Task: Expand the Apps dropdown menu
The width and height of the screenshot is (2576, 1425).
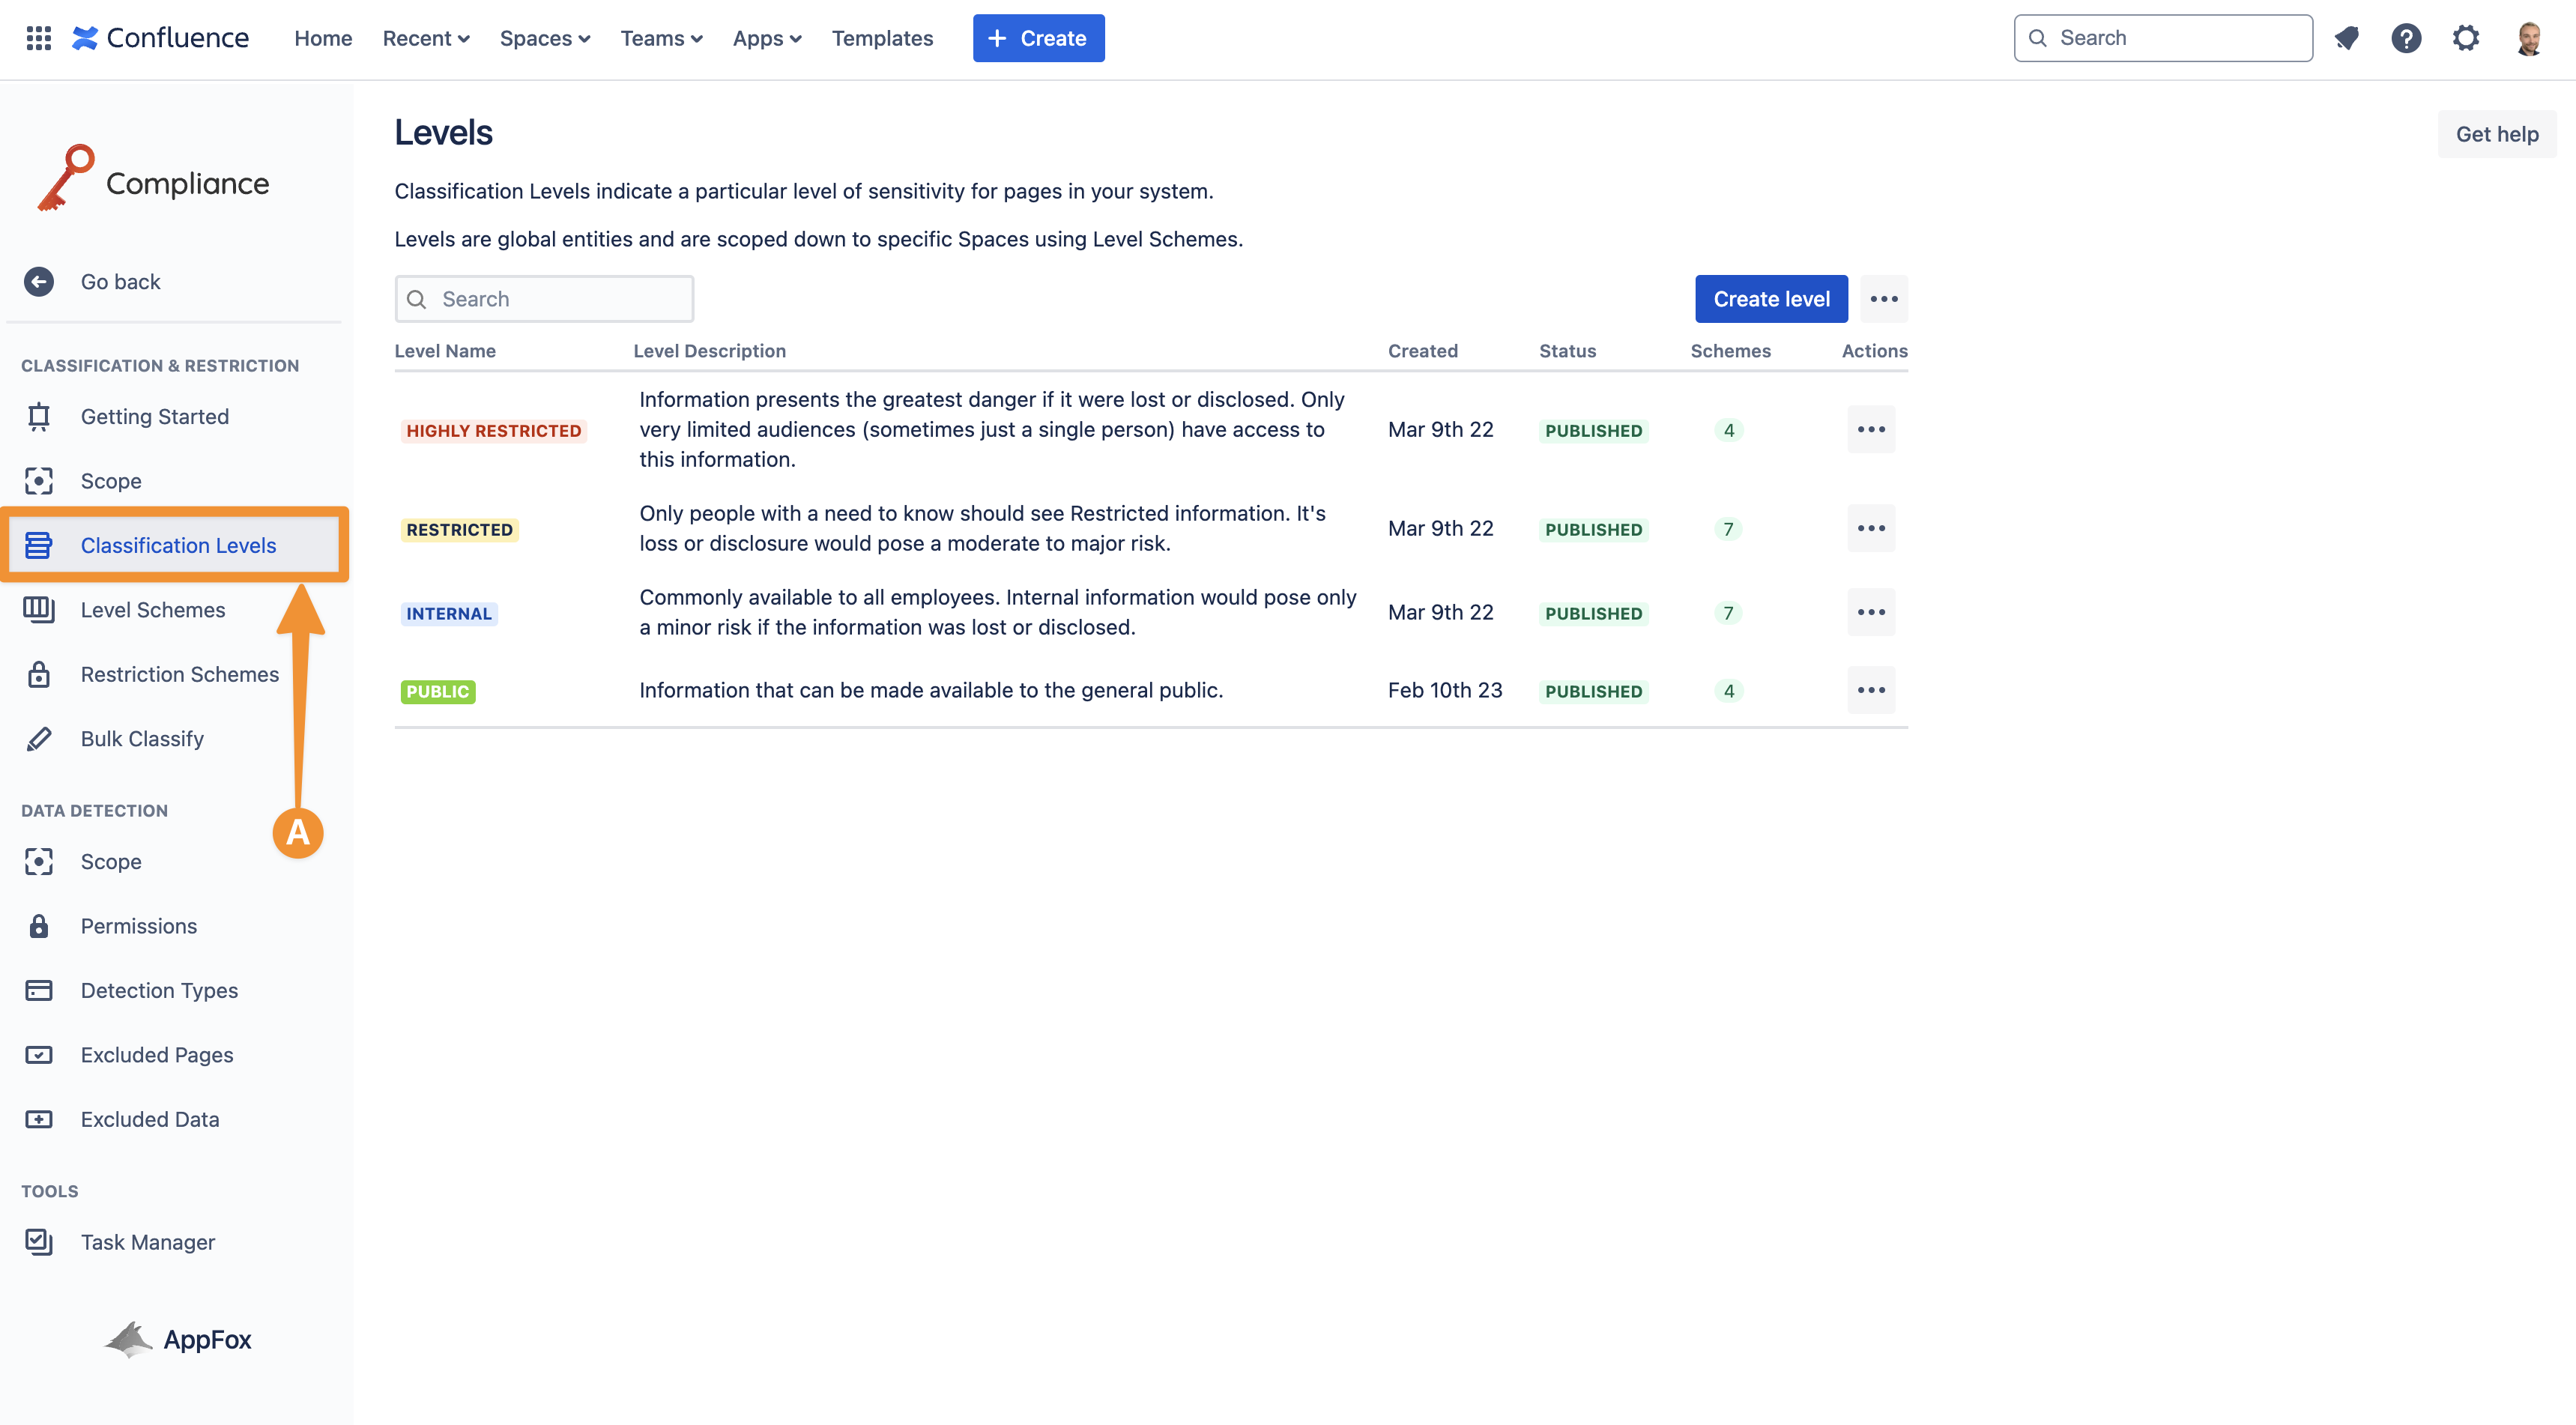Action: (x=766, y=38)
